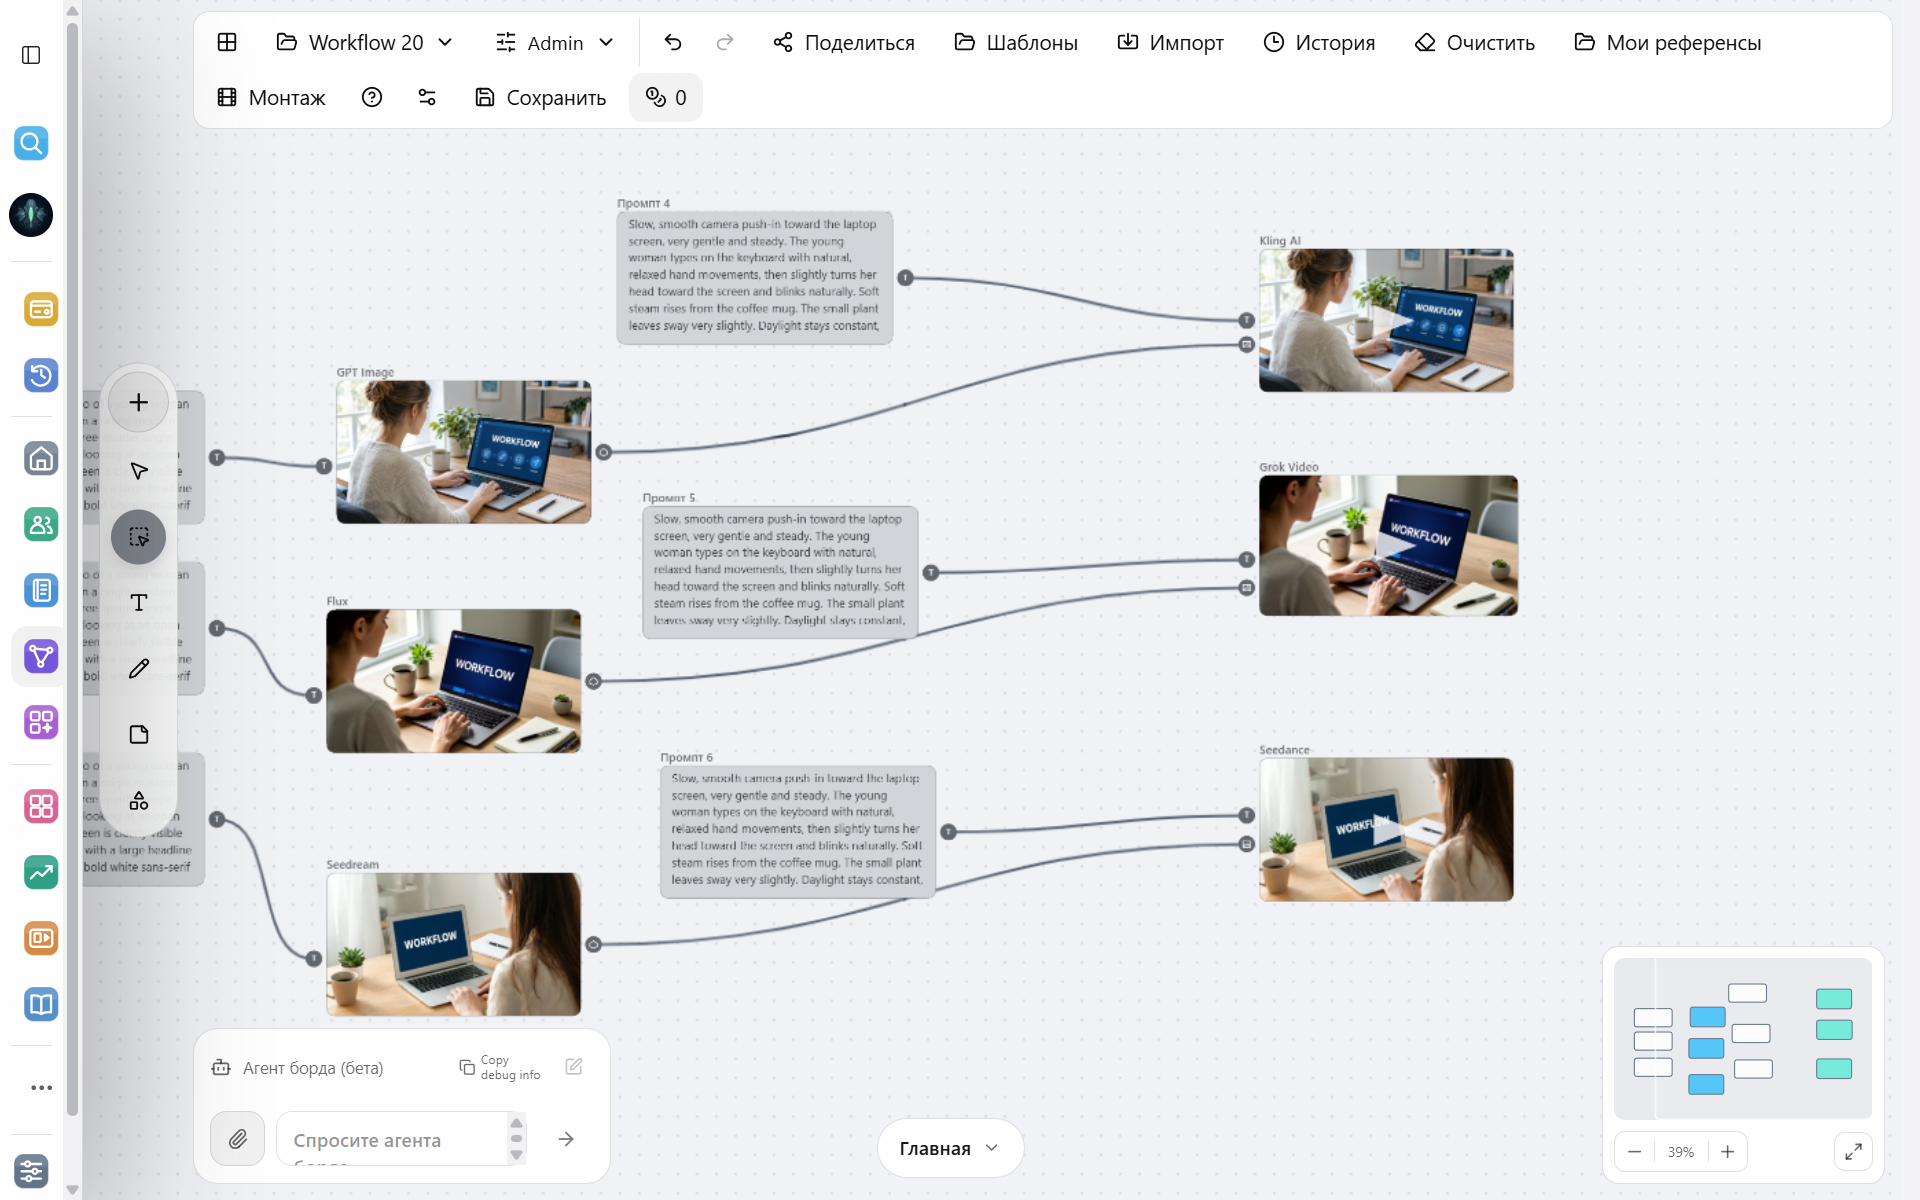
Task: Select the sticky note tool
Action: pyautogui.click(x=139, y=734)
